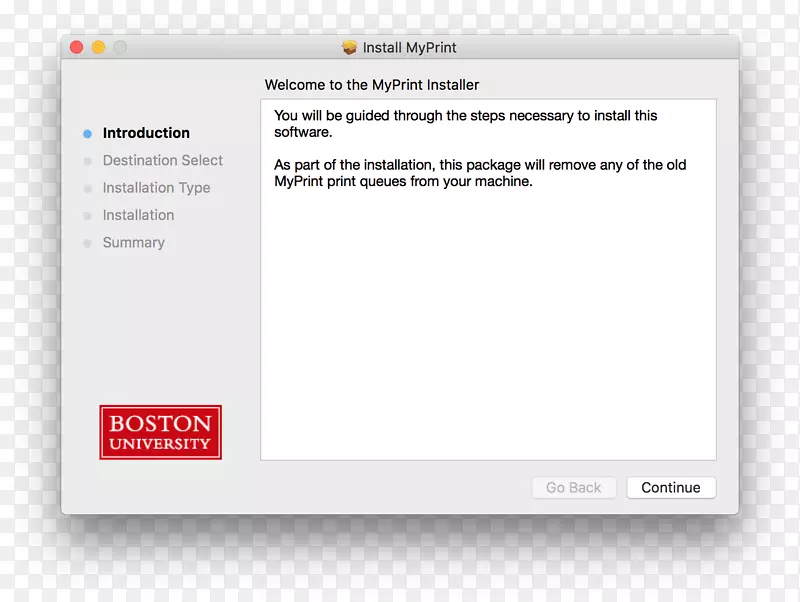Click the gray bullet beside Summary

(x=87, y=243)
